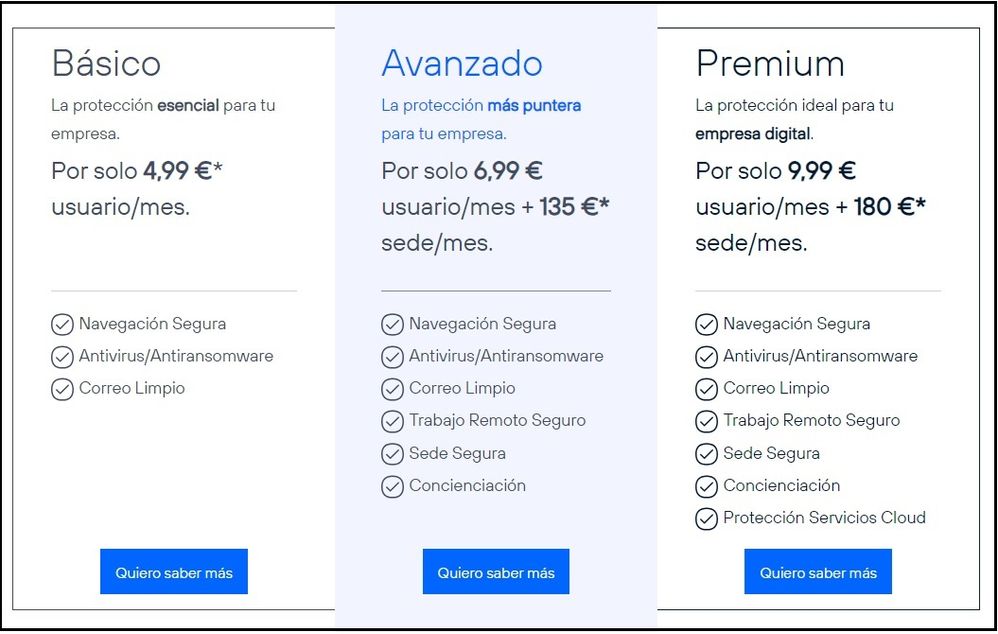Click the Concienciación checkmark in Avanzado
998x634 pixels.
(391, 486)
